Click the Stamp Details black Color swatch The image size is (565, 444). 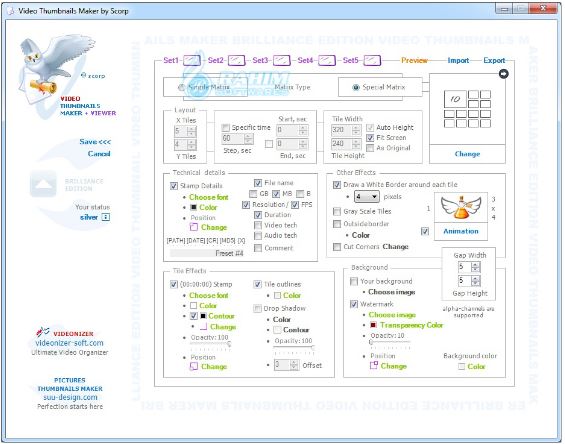[x=193, y=207]
